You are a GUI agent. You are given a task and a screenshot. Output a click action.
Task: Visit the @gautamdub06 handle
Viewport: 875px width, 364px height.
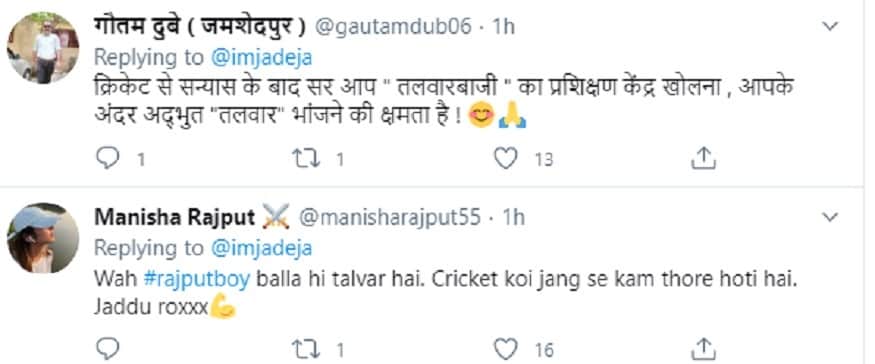click(394, 27)
